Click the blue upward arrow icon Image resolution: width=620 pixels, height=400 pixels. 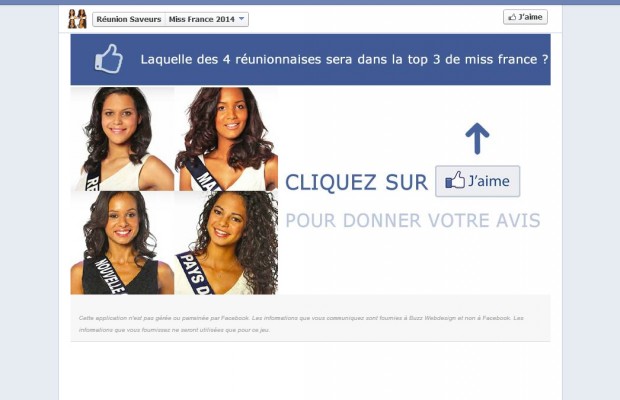(477, 138)
